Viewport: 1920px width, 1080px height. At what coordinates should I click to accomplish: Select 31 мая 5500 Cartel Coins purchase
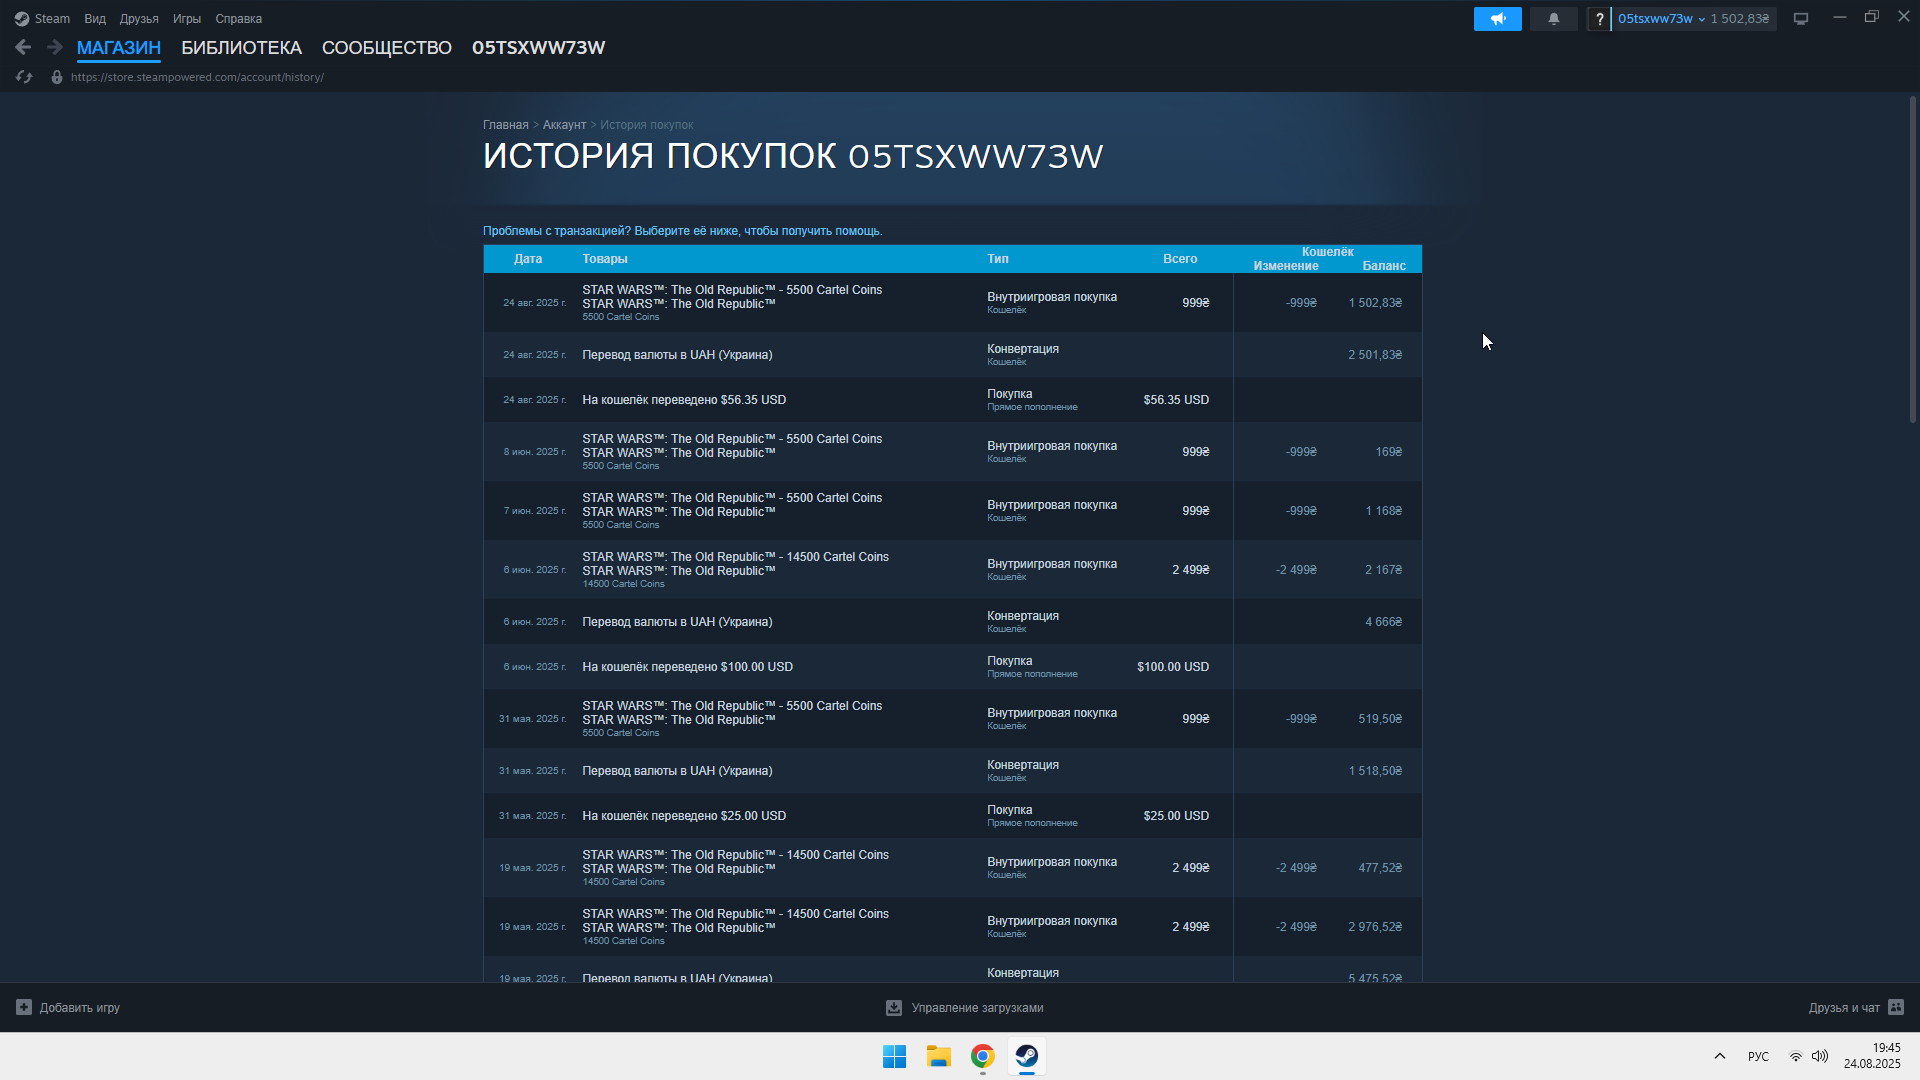(x=952, y=718)
